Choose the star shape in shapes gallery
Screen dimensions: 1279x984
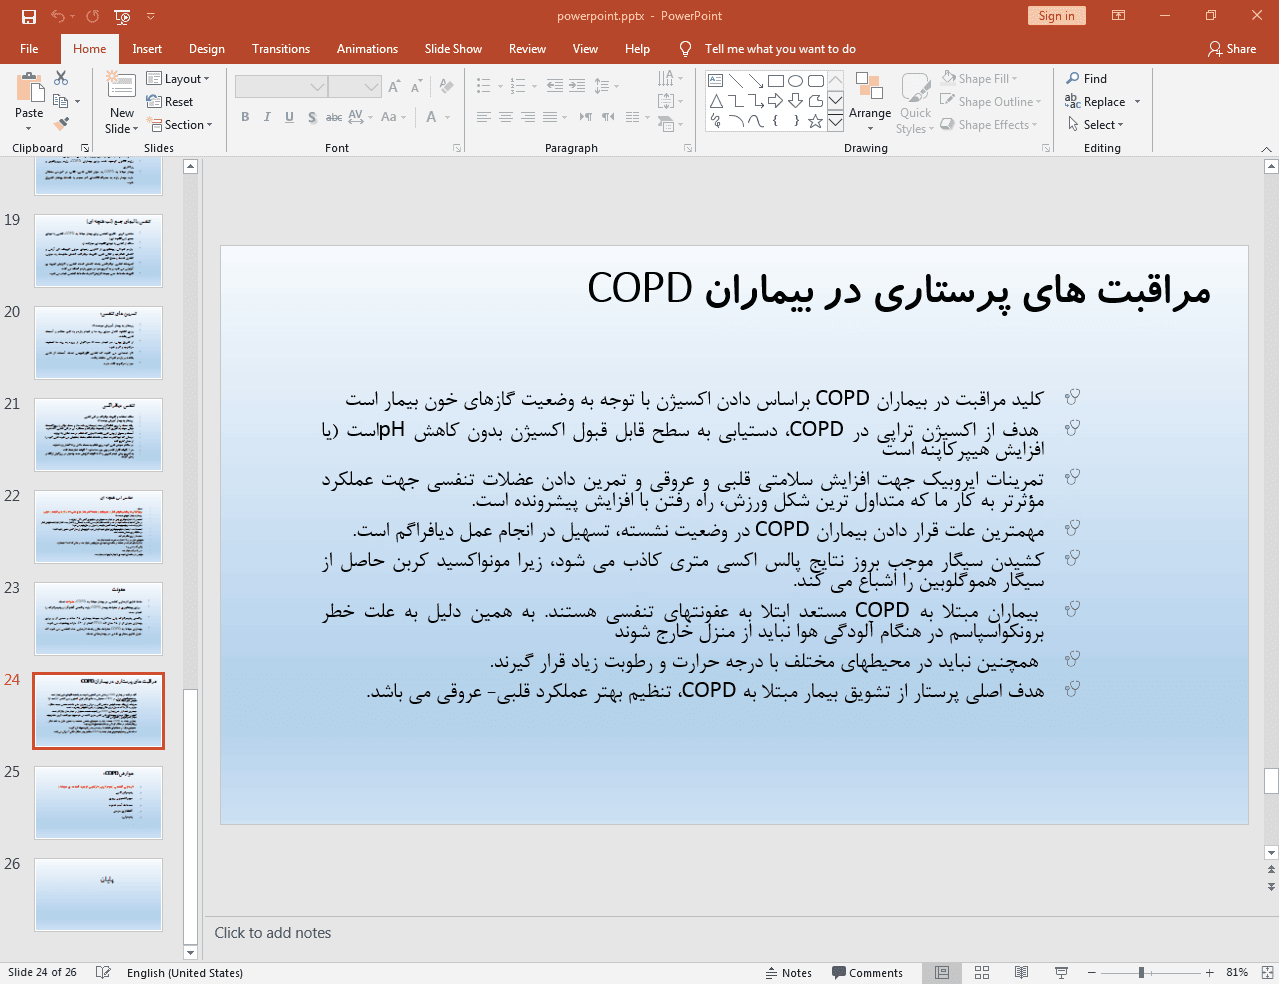[816, 121]
